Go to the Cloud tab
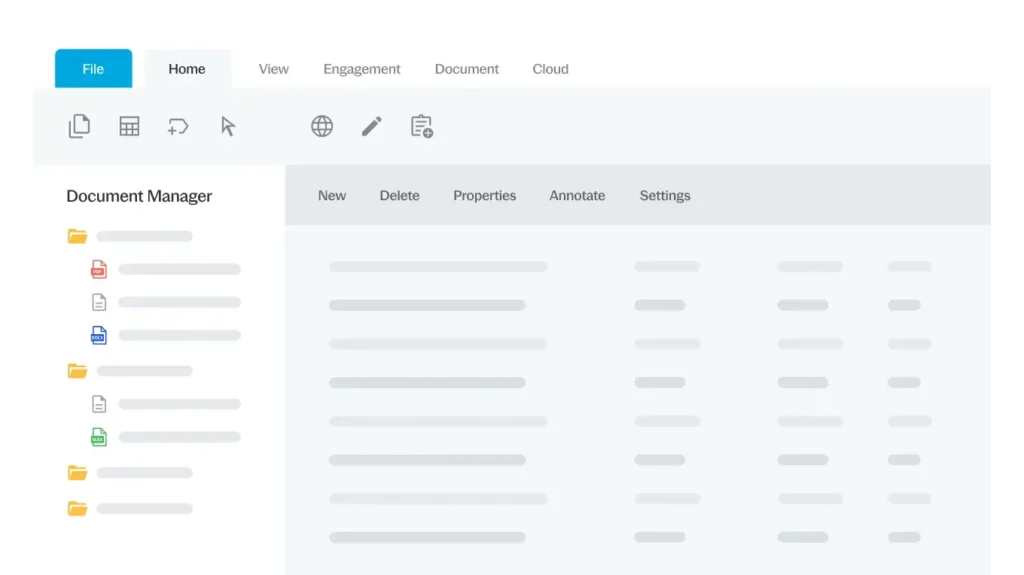The height and width of the screenshot is (575, 1024). pyautogui.click(x=550, y=69)
